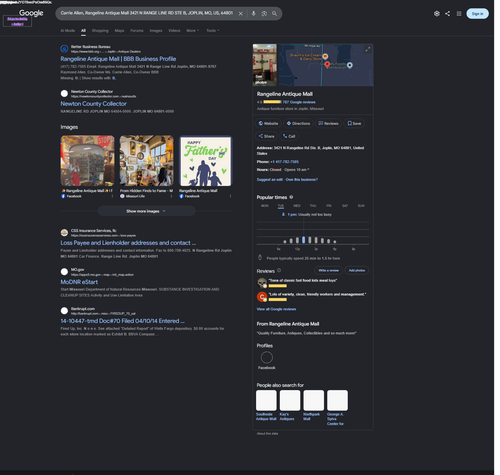Switch to the Images tab
This screenshot has width=500, height=475.
[x=156, y=30]
